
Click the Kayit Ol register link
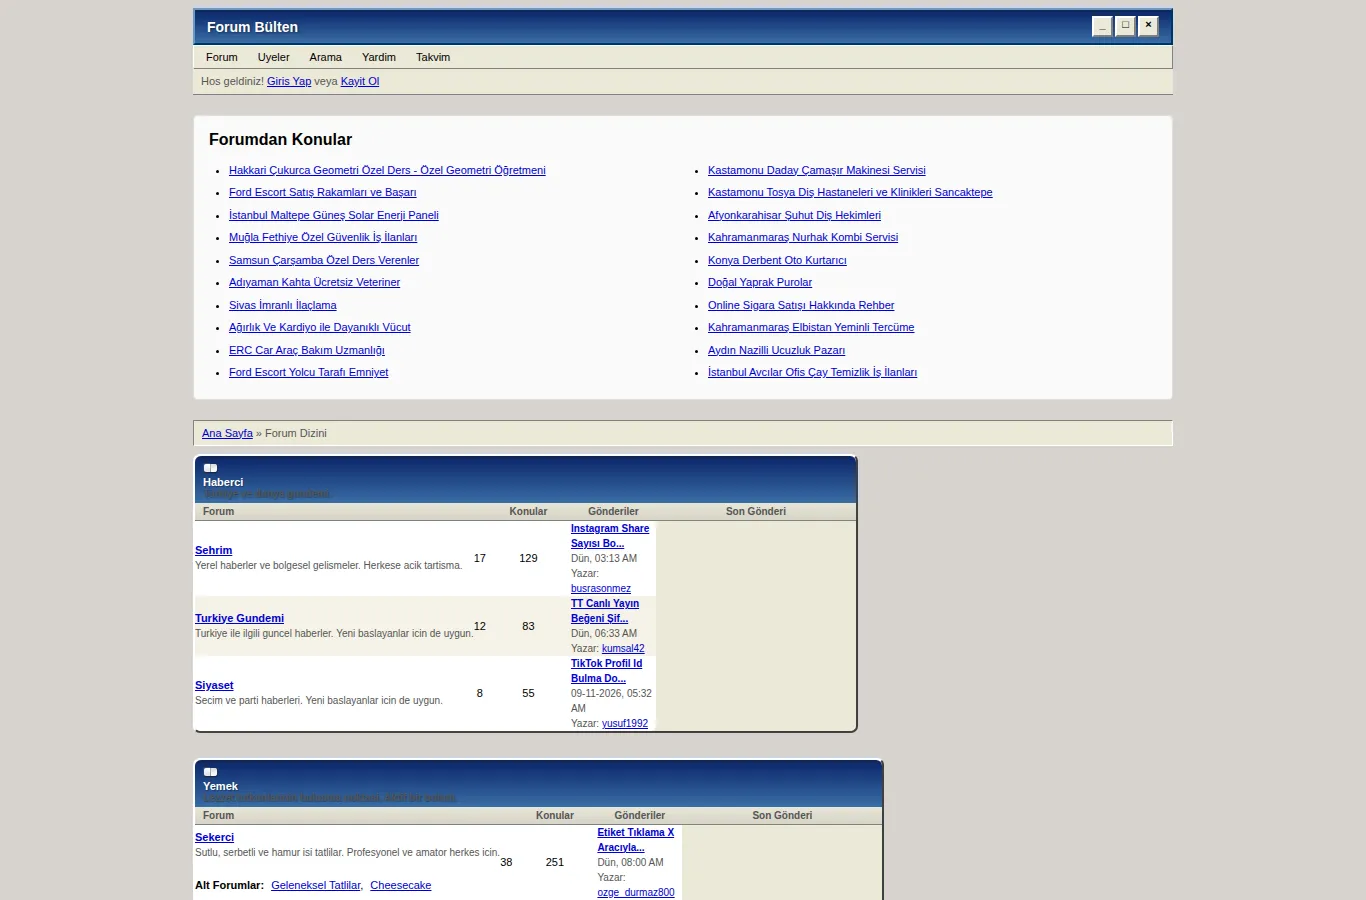coord(360,82)
